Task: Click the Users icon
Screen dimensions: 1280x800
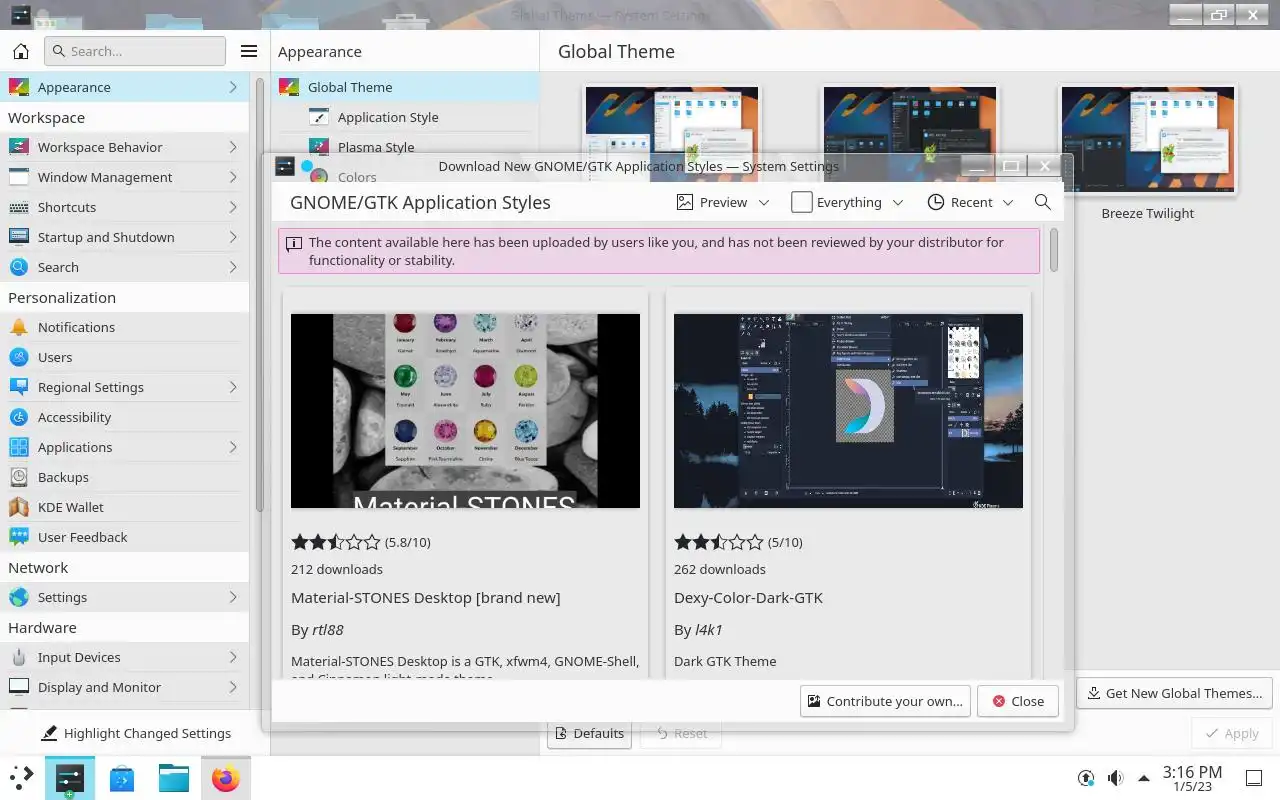Action: tap(19, 357)
